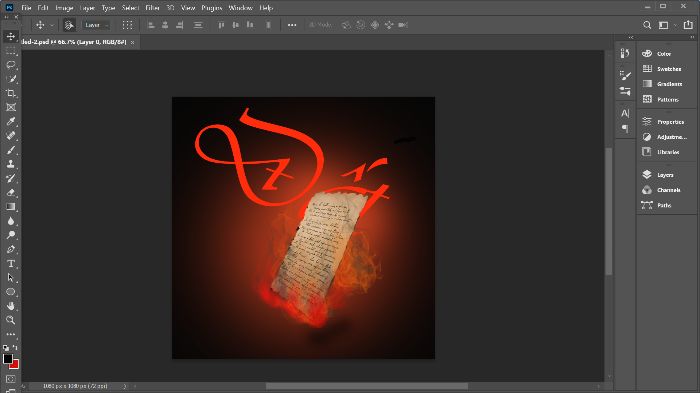This screenshot has height=393, width=700.
Task: Select the Ellipse shape tool
Action: tap(11, 292)
